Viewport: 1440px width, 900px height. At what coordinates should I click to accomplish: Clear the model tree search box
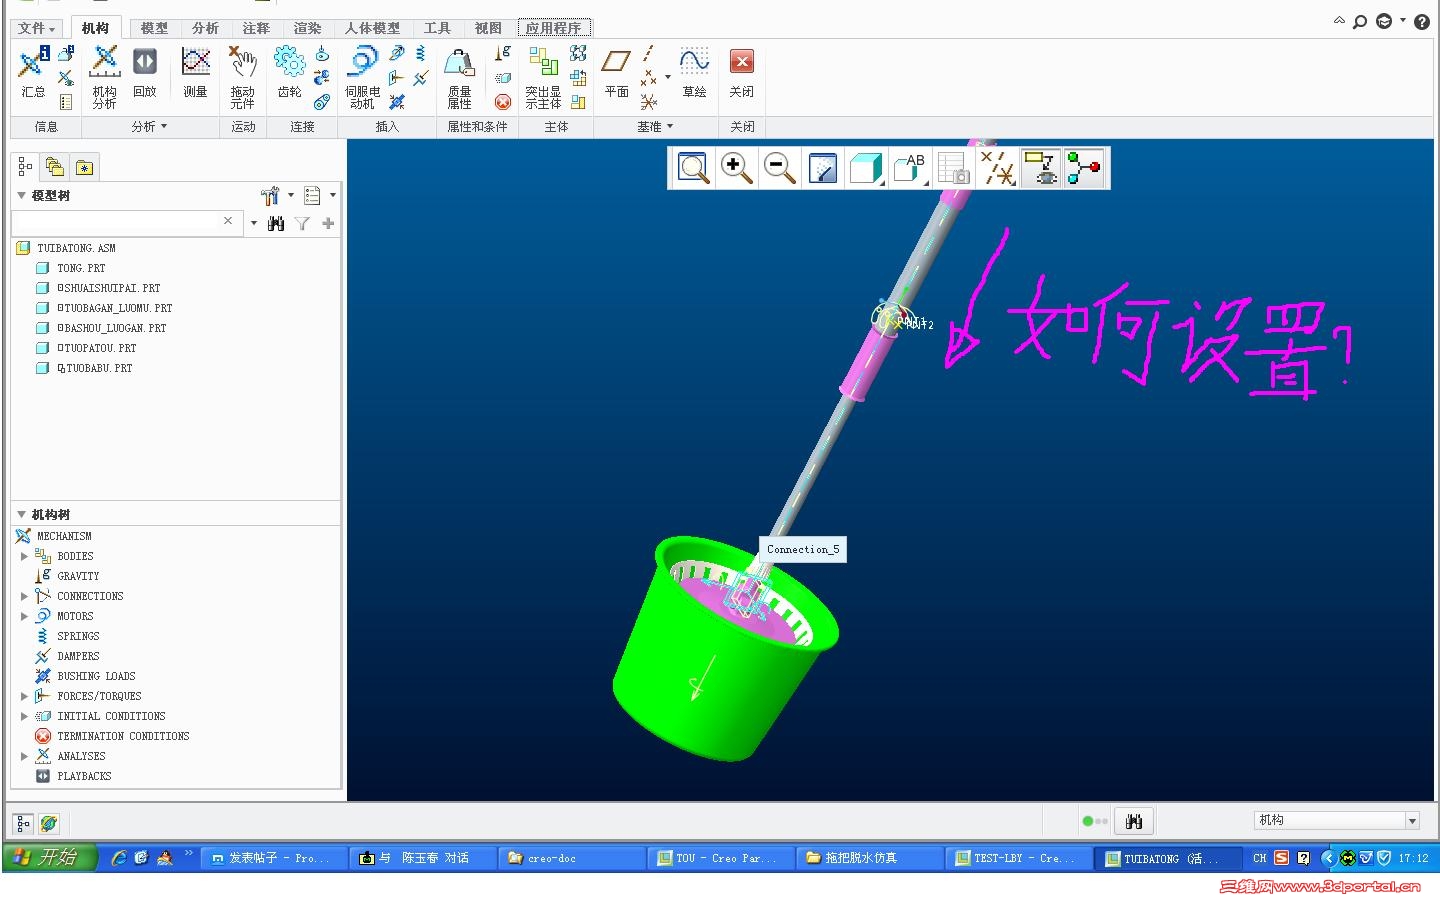coord(228,221)
